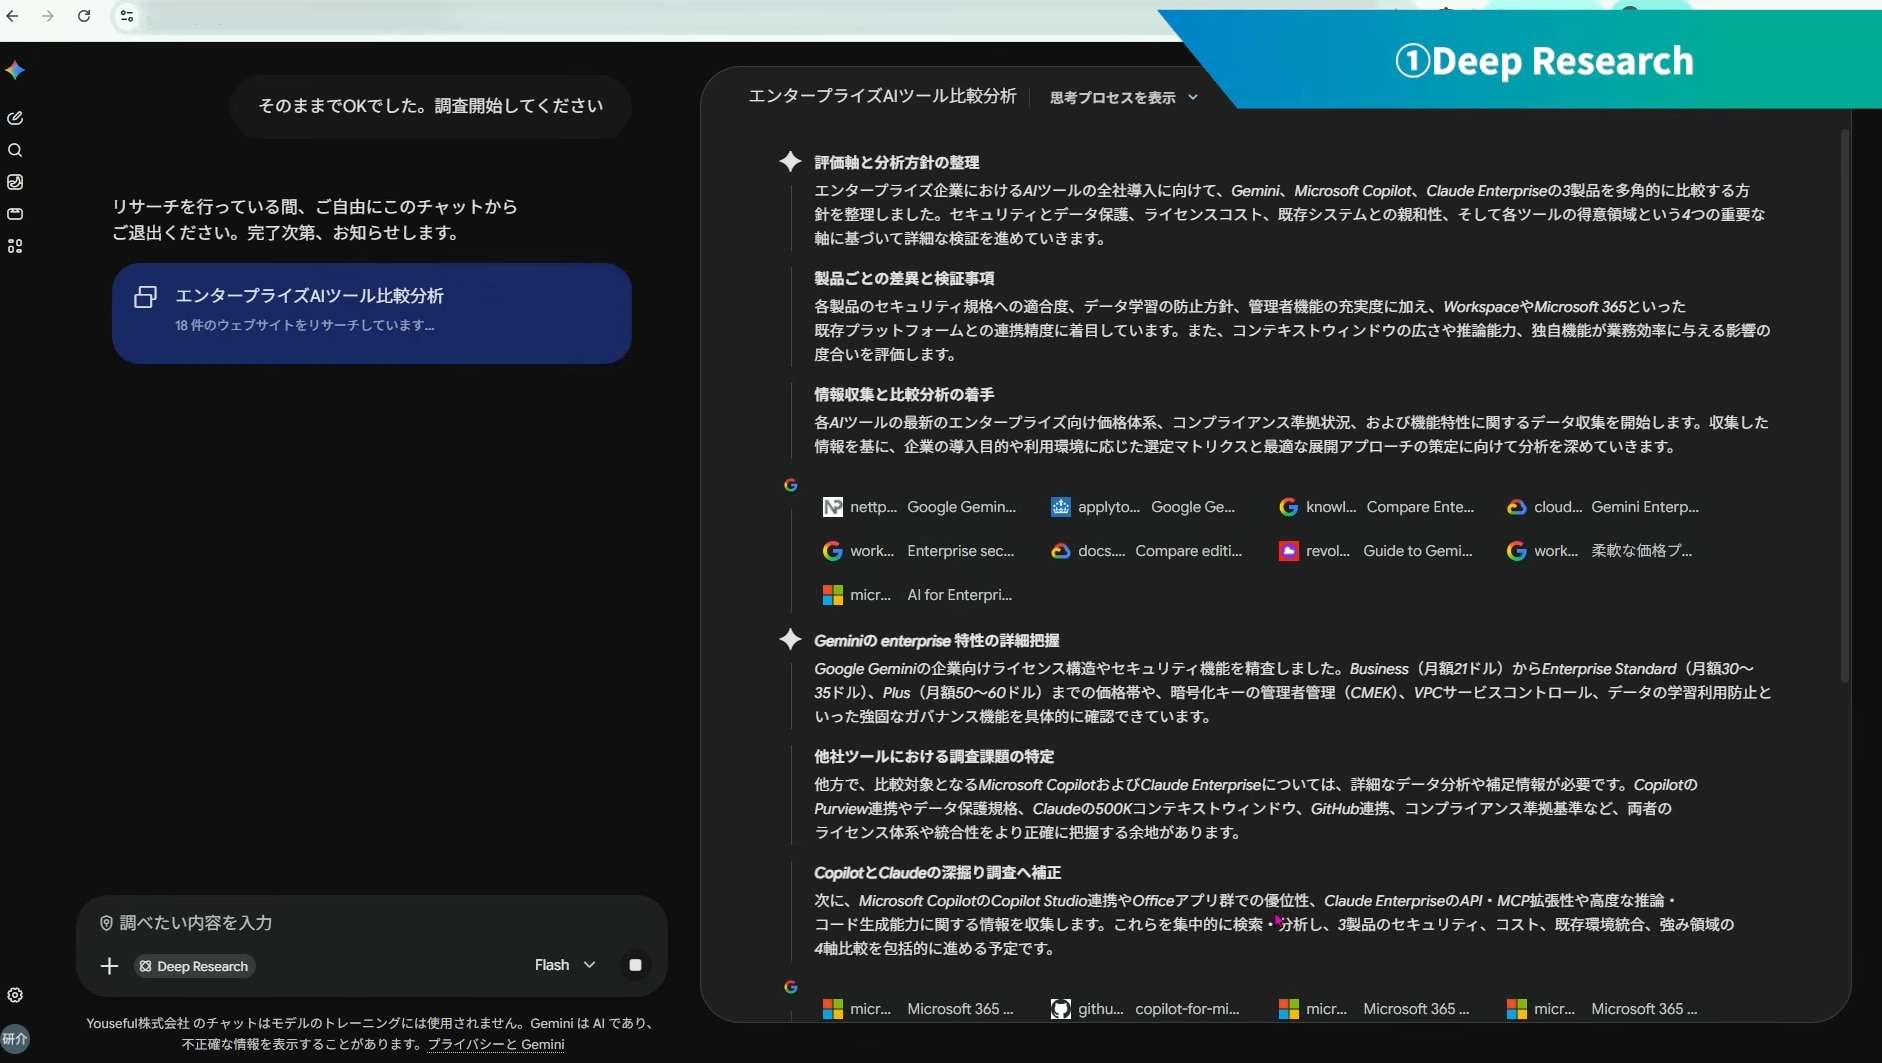
Task: Open the knowl... Compare Ente... source chip
Action: pyautogui.click(x=1376, y=507)
